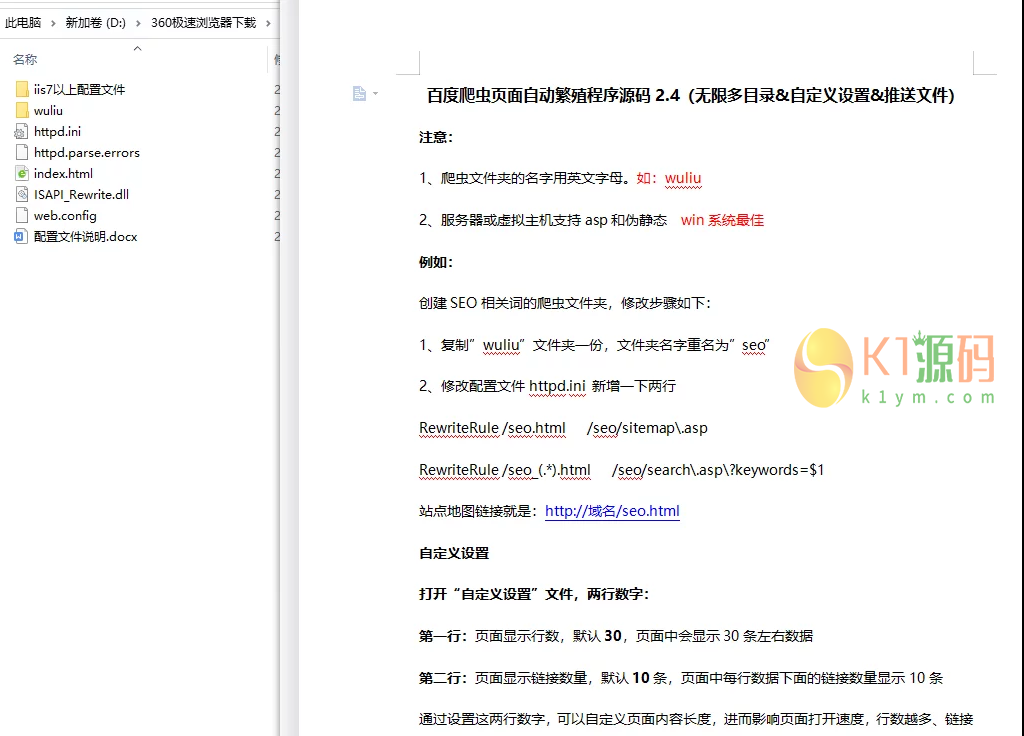Click the document title heading text

[691, 96]
